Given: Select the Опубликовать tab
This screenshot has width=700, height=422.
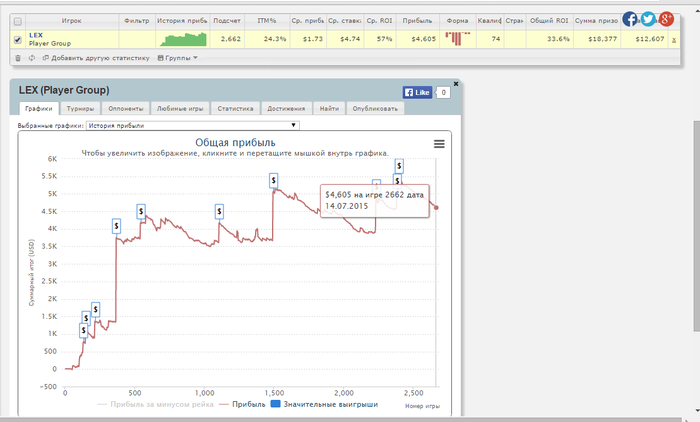Looking at the screenshot, I should click(375, 109).
